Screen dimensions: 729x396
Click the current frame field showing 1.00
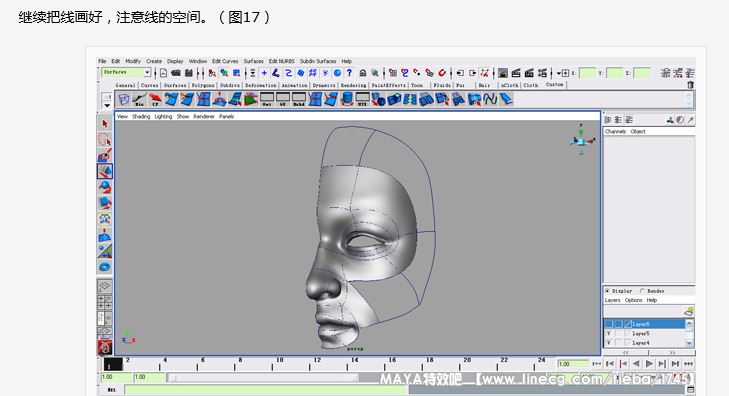[x=573, y=364]
